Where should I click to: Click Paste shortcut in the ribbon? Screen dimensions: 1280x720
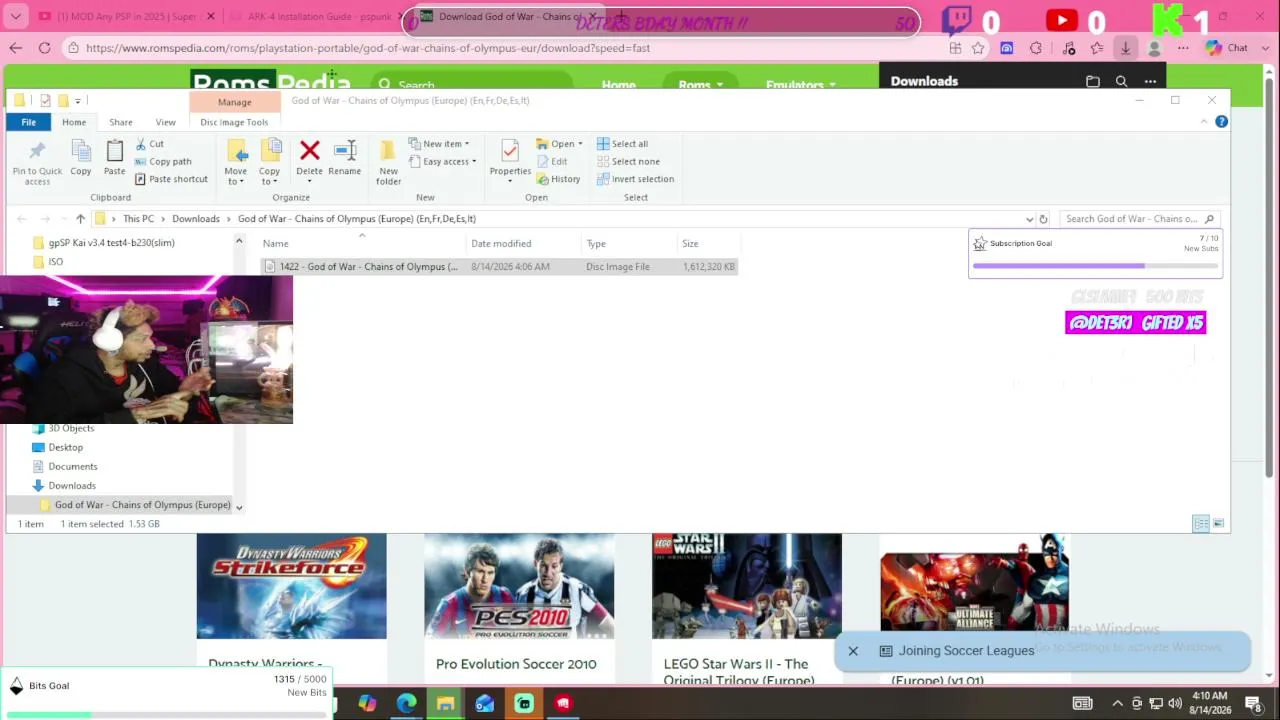point(171,179)
